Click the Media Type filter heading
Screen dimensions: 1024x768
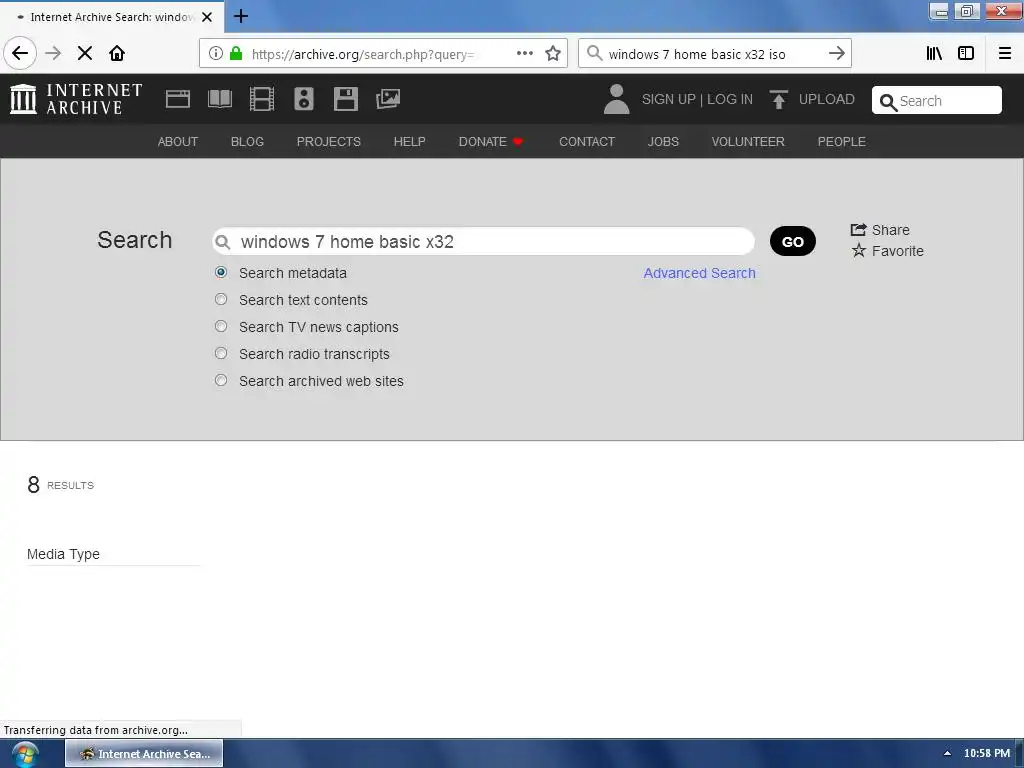click(x=63, y=554)
